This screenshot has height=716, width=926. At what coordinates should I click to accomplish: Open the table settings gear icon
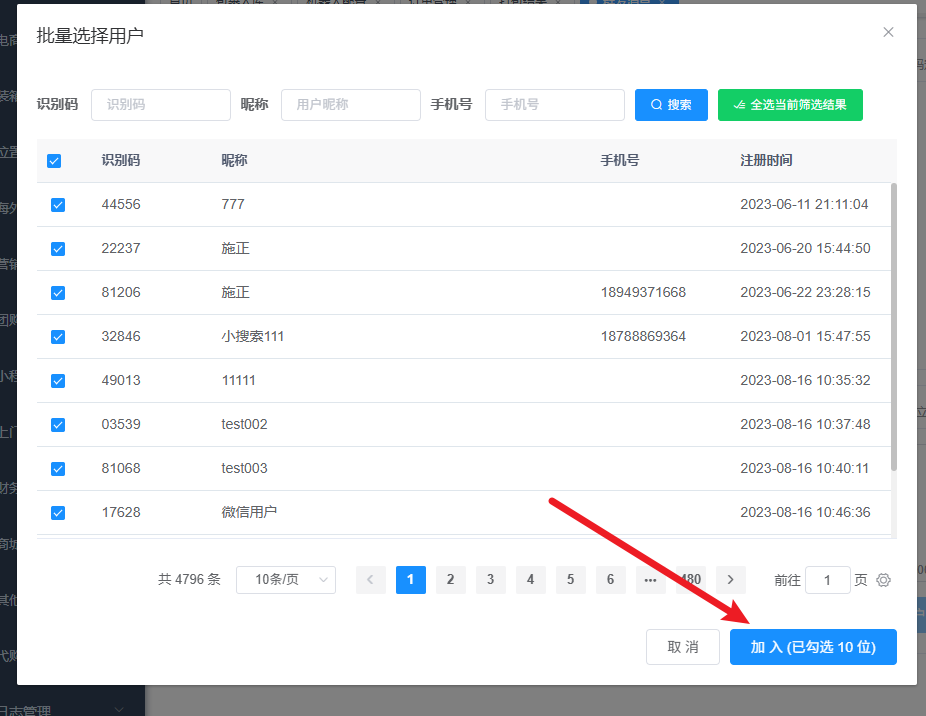pyautogui.click(x=883, y=580)
